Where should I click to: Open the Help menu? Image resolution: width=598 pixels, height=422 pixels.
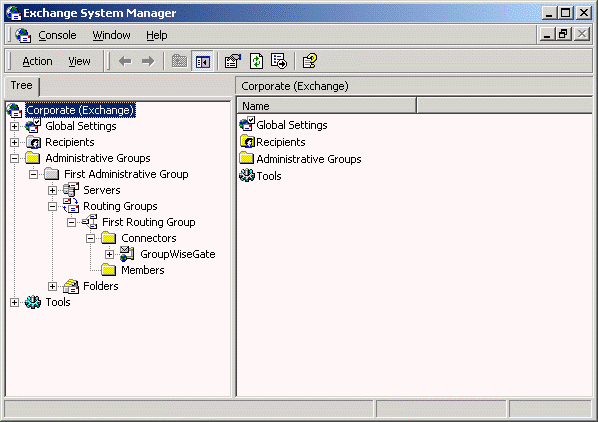[x=157, y=35]
